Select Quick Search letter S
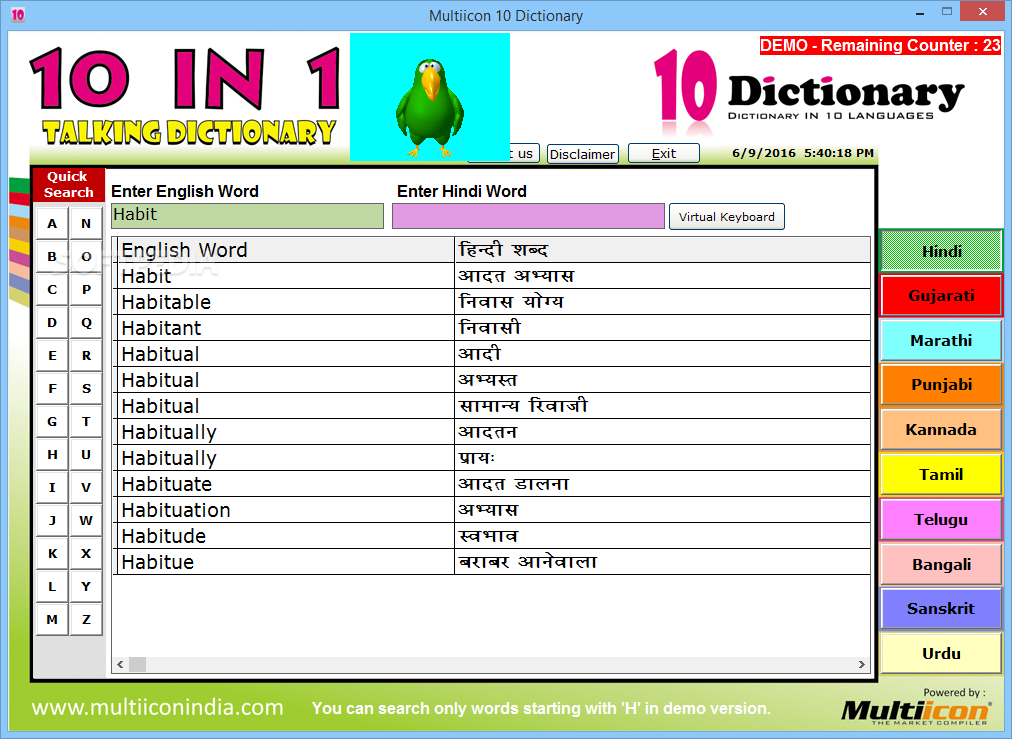1012x739 pixels. 86,389
